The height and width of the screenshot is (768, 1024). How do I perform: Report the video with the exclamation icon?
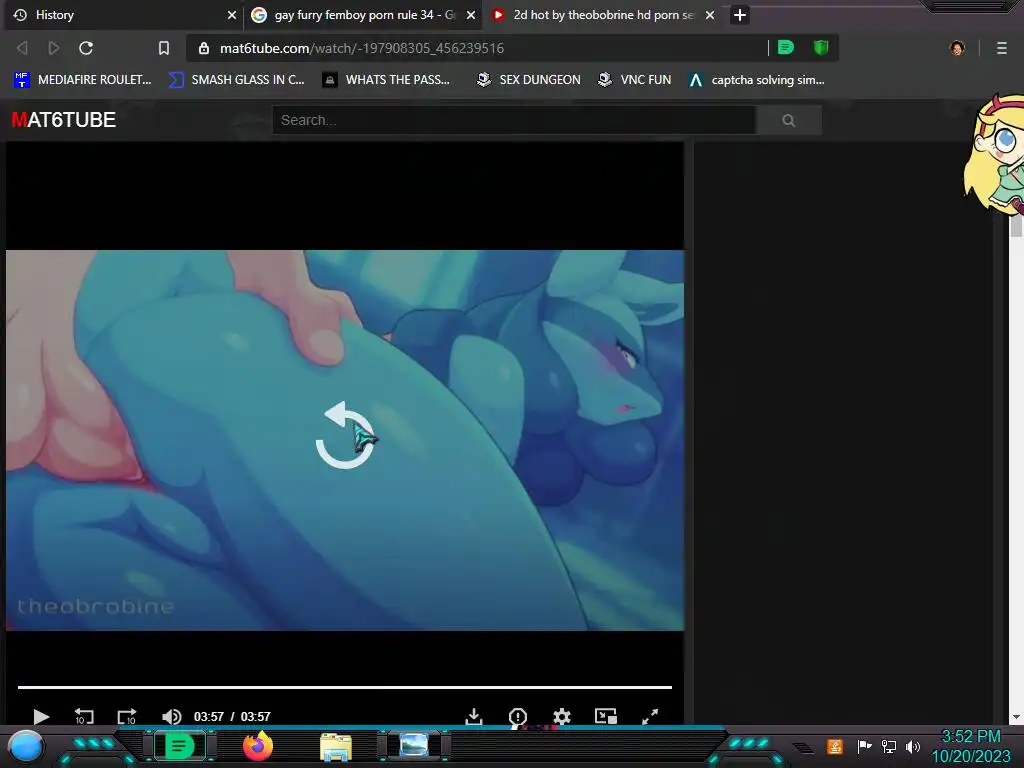[517, 716]
